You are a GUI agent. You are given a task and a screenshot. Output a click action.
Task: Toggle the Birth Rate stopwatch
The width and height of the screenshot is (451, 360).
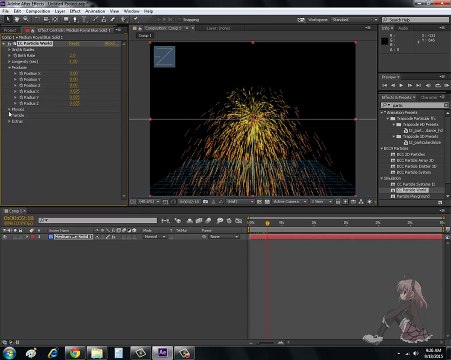coord(15,56)
